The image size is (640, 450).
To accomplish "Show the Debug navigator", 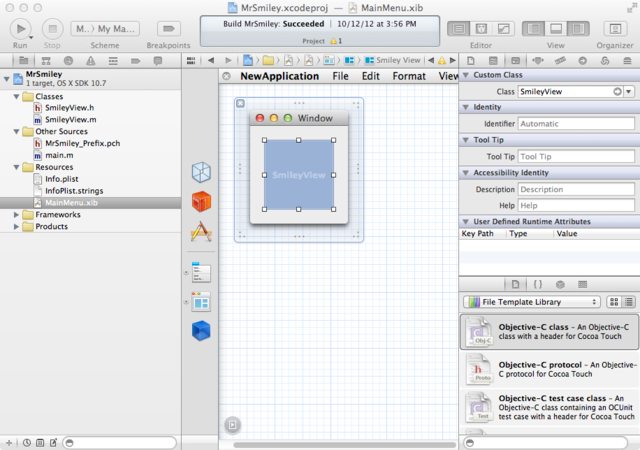I will point(113,61).
